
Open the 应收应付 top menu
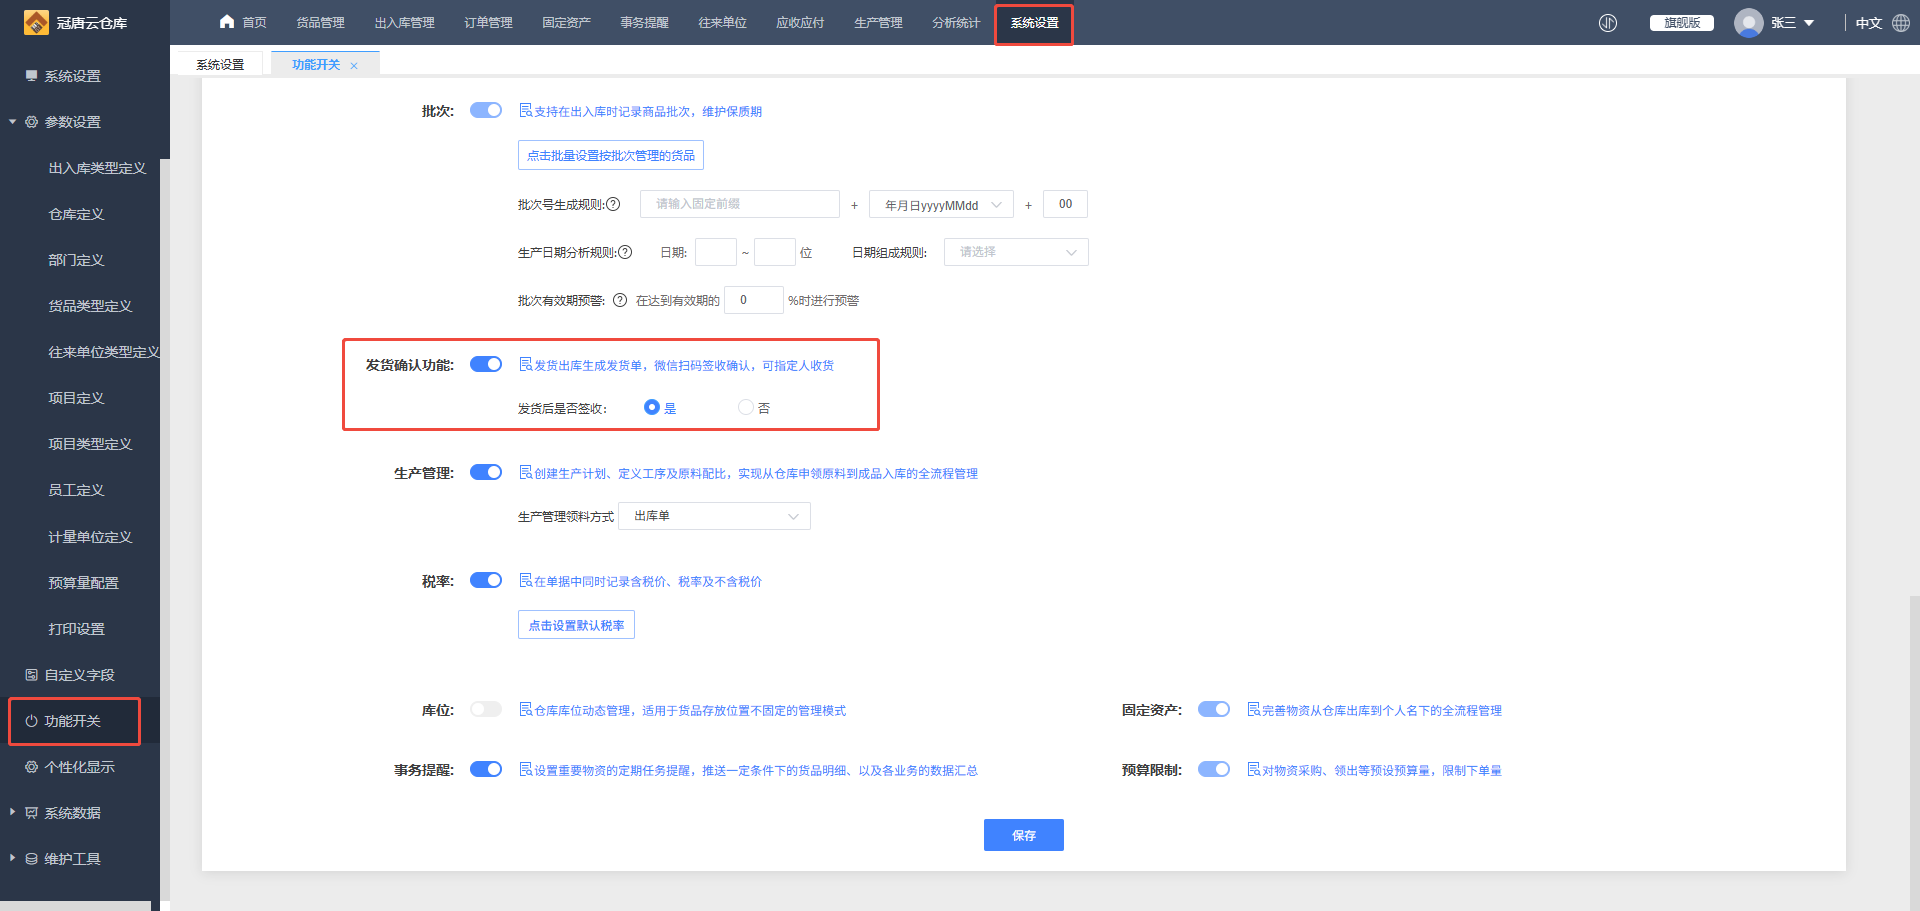tap(800, 23)
